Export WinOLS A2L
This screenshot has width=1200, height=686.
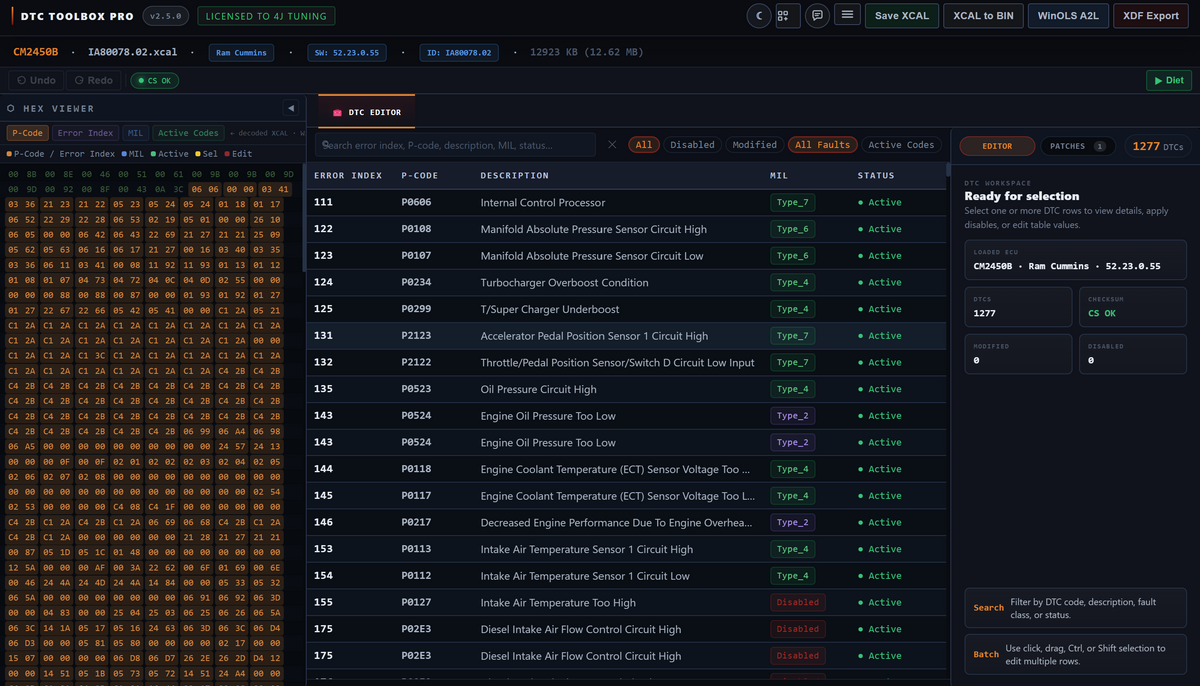[1068, 15]
